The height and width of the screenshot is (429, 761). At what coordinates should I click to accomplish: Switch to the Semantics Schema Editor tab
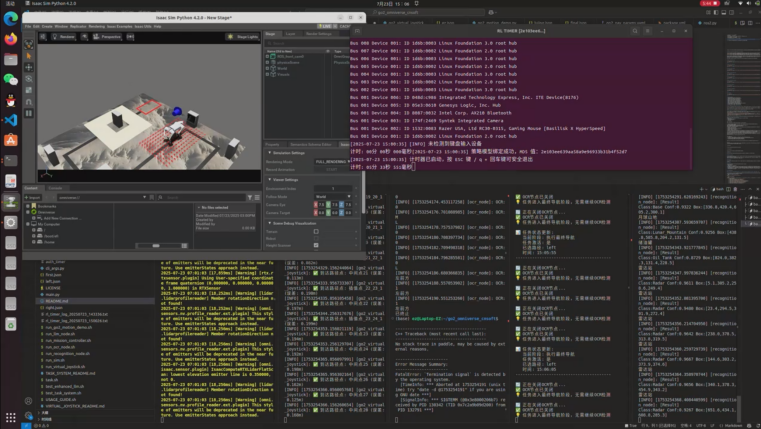point(311,144)
